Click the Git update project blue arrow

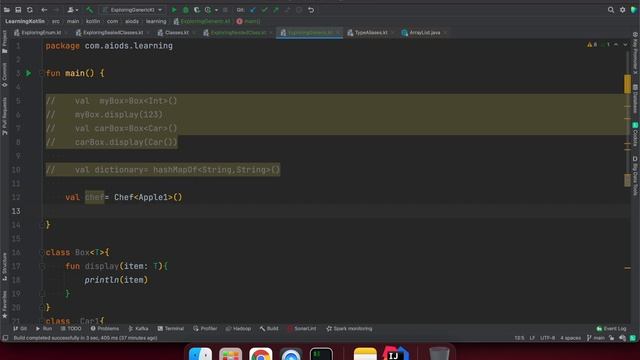[253, 10]
